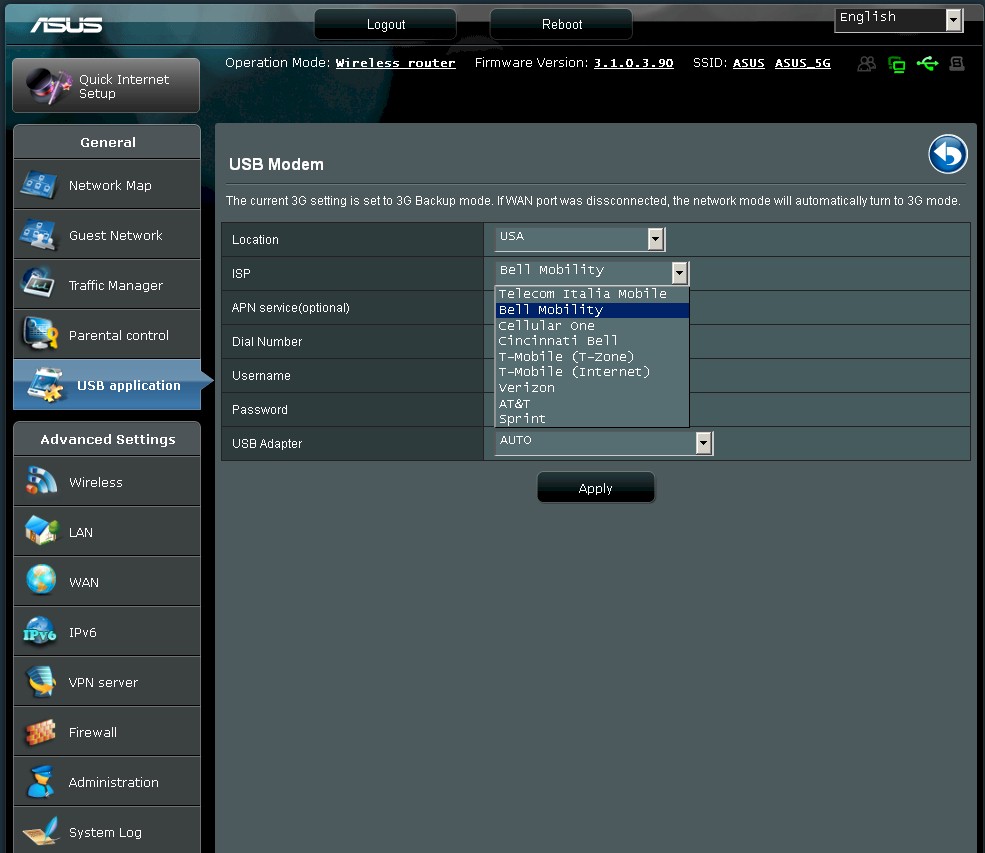Click the General section header

[107, 142]
